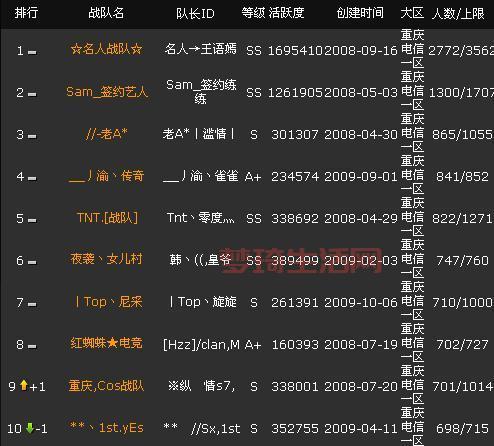Click creation date 2008-07-20
Screen dimensions: 494x446
tap(361, 386)
